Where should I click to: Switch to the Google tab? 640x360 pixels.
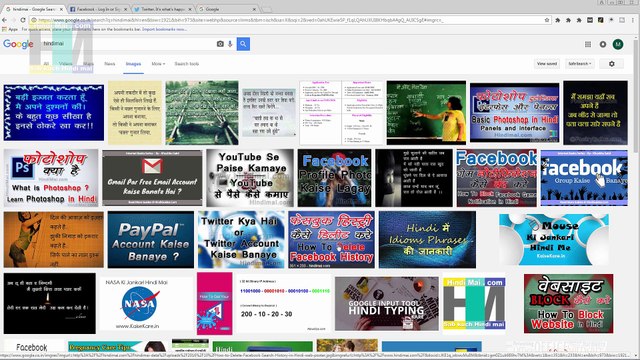227,9
